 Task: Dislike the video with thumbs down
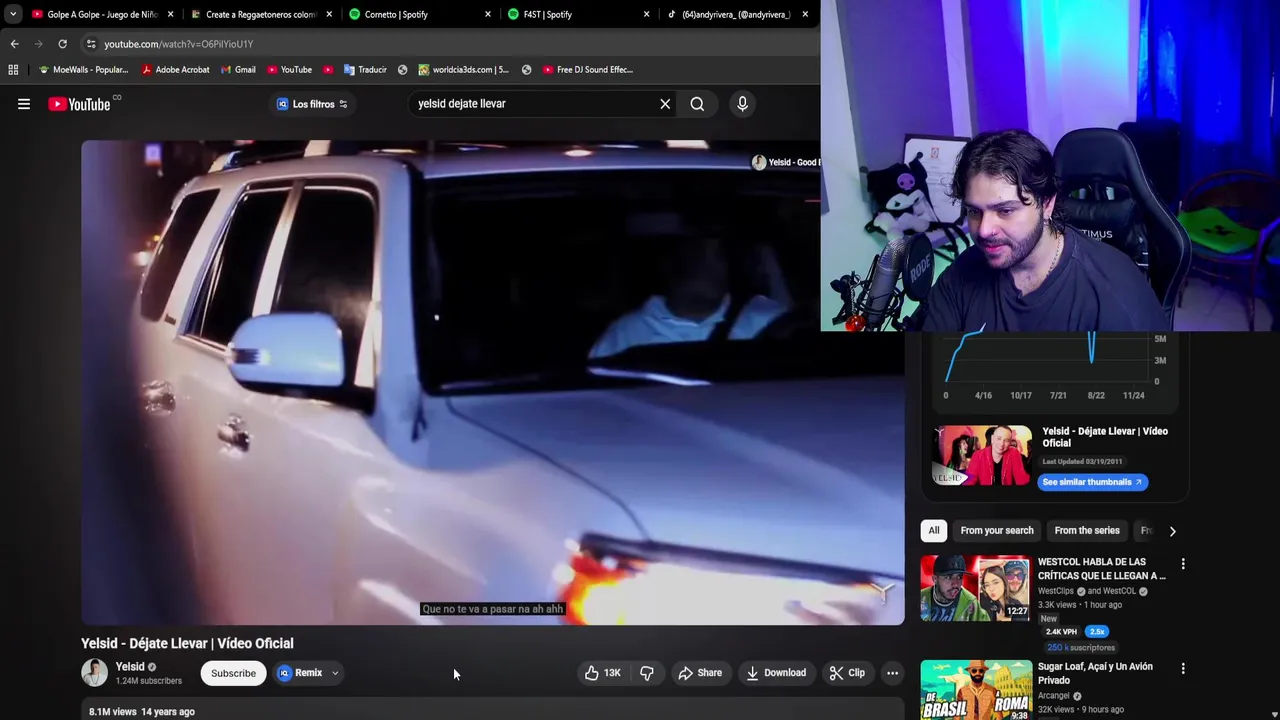tap(647, 673)
